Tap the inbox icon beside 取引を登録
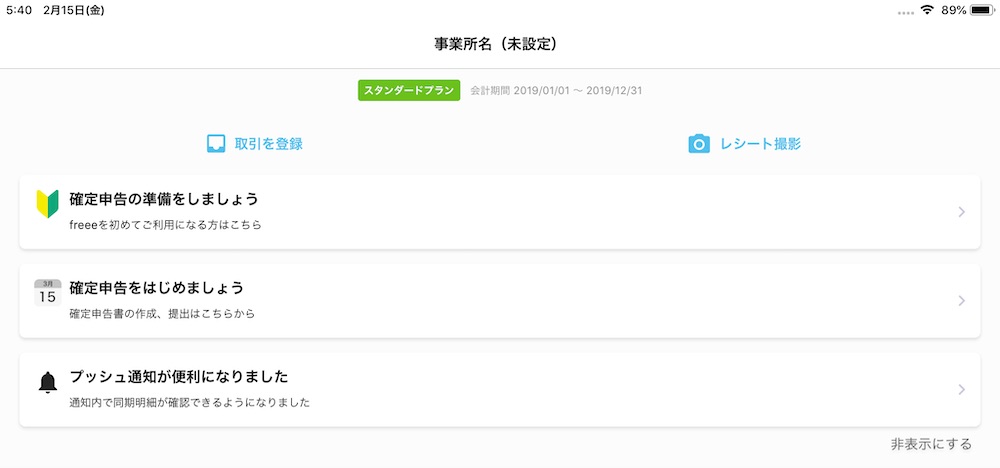This screenshot has width=1000, height=468. (215, 144)
